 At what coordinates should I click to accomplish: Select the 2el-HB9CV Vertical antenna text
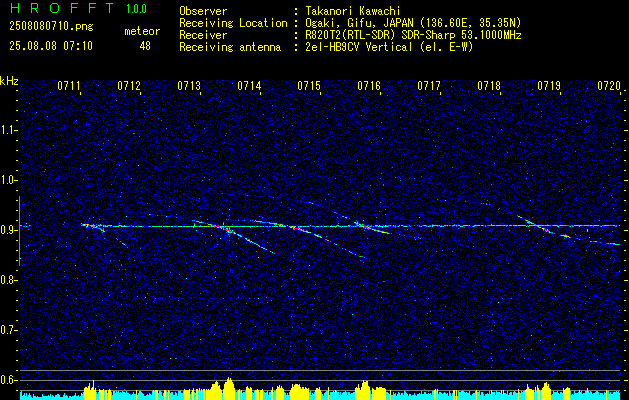tap(389, 47)
